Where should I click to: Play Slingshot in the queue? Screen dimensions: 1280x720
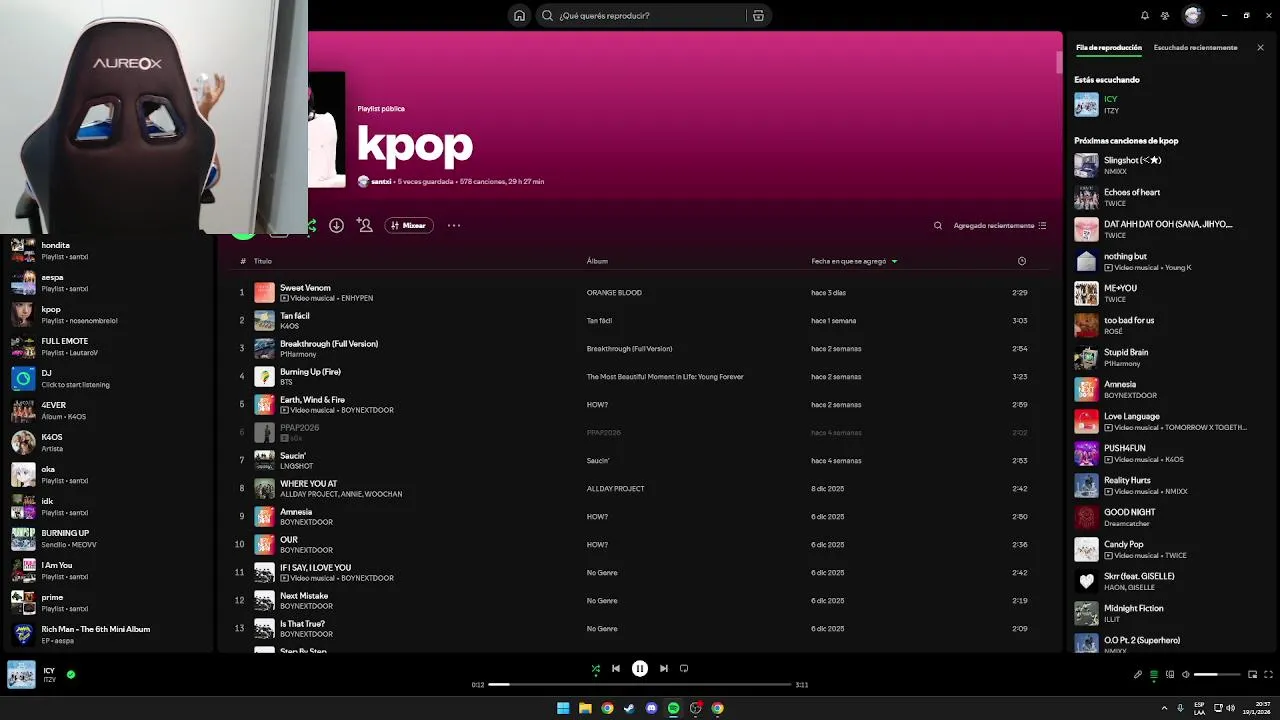click(1170, 165)
